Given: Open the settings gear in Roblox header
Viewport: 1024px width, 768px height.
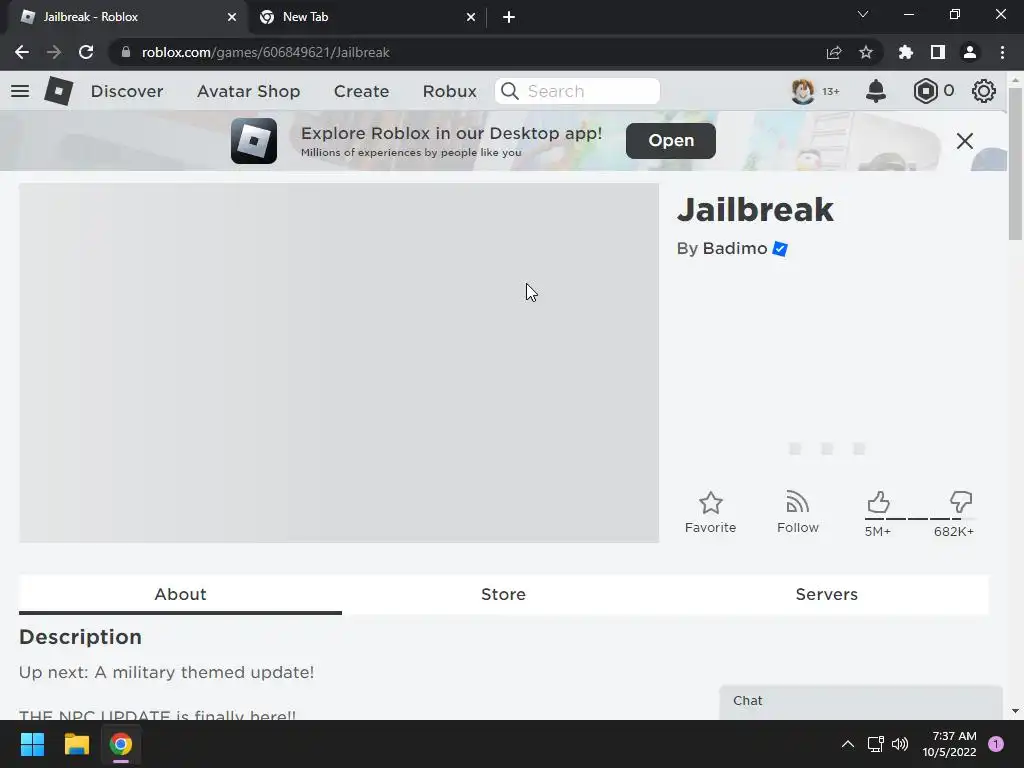Looking at the screenshot, I should [984, 91].
